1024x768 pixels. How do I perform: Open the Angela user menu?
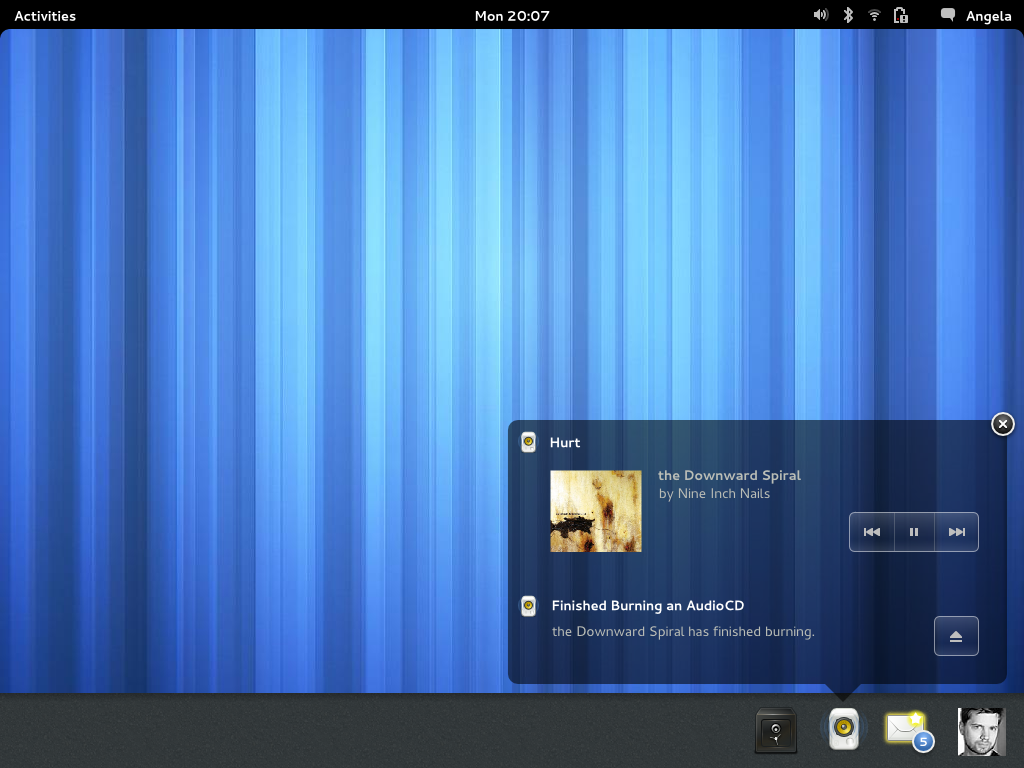pos(988,15)
